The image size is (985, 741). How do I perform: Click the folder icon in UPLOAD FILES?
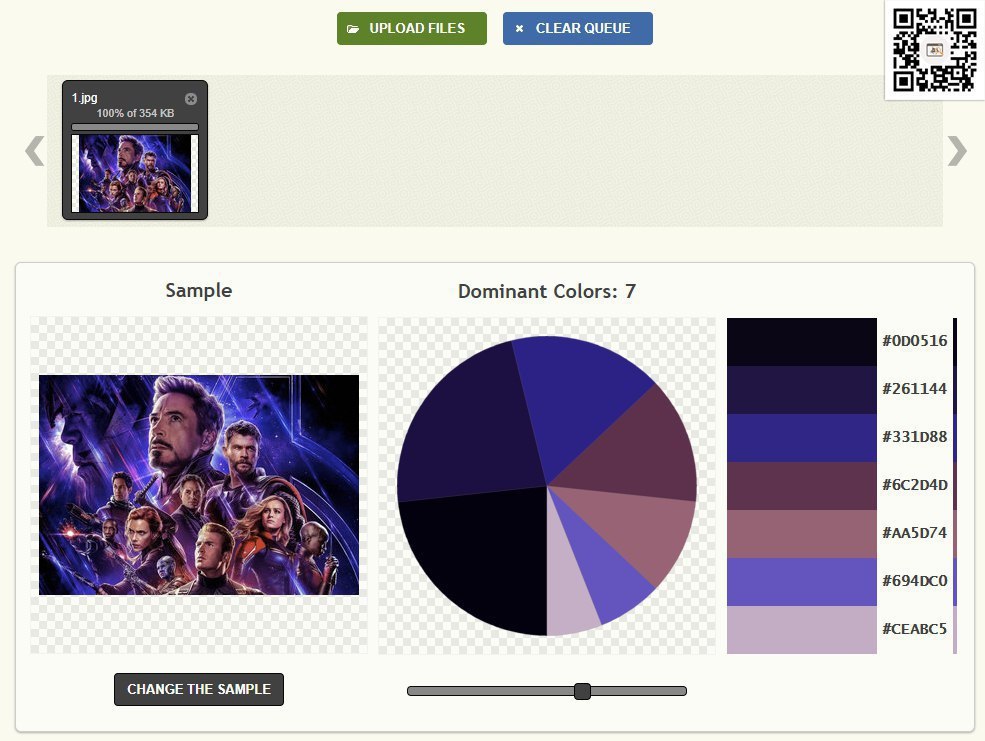tap(353, 29)
